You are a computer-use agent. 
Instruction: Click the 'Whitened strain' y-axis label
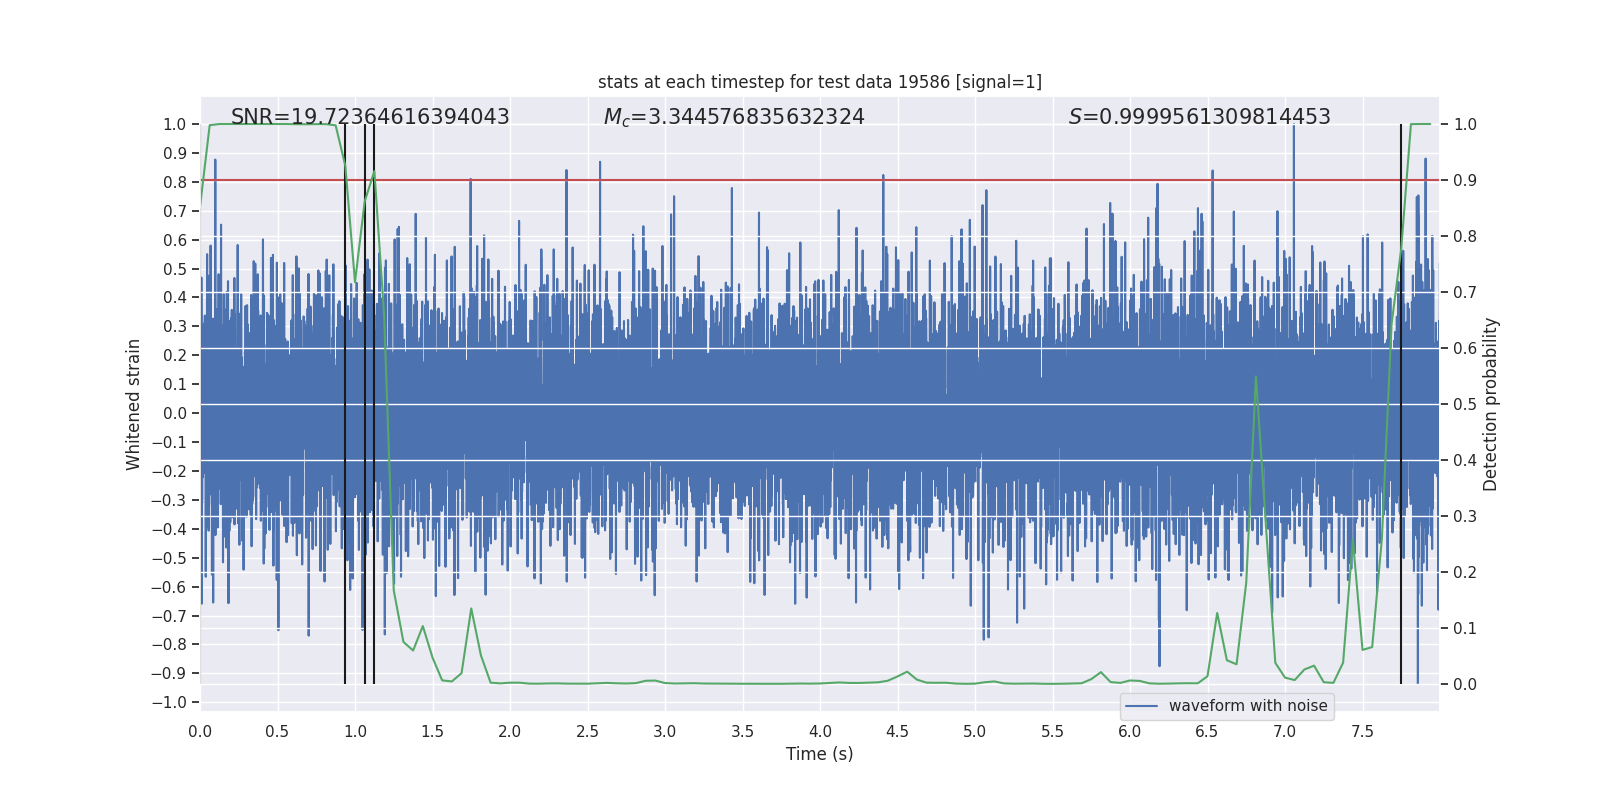coord(133,404)
